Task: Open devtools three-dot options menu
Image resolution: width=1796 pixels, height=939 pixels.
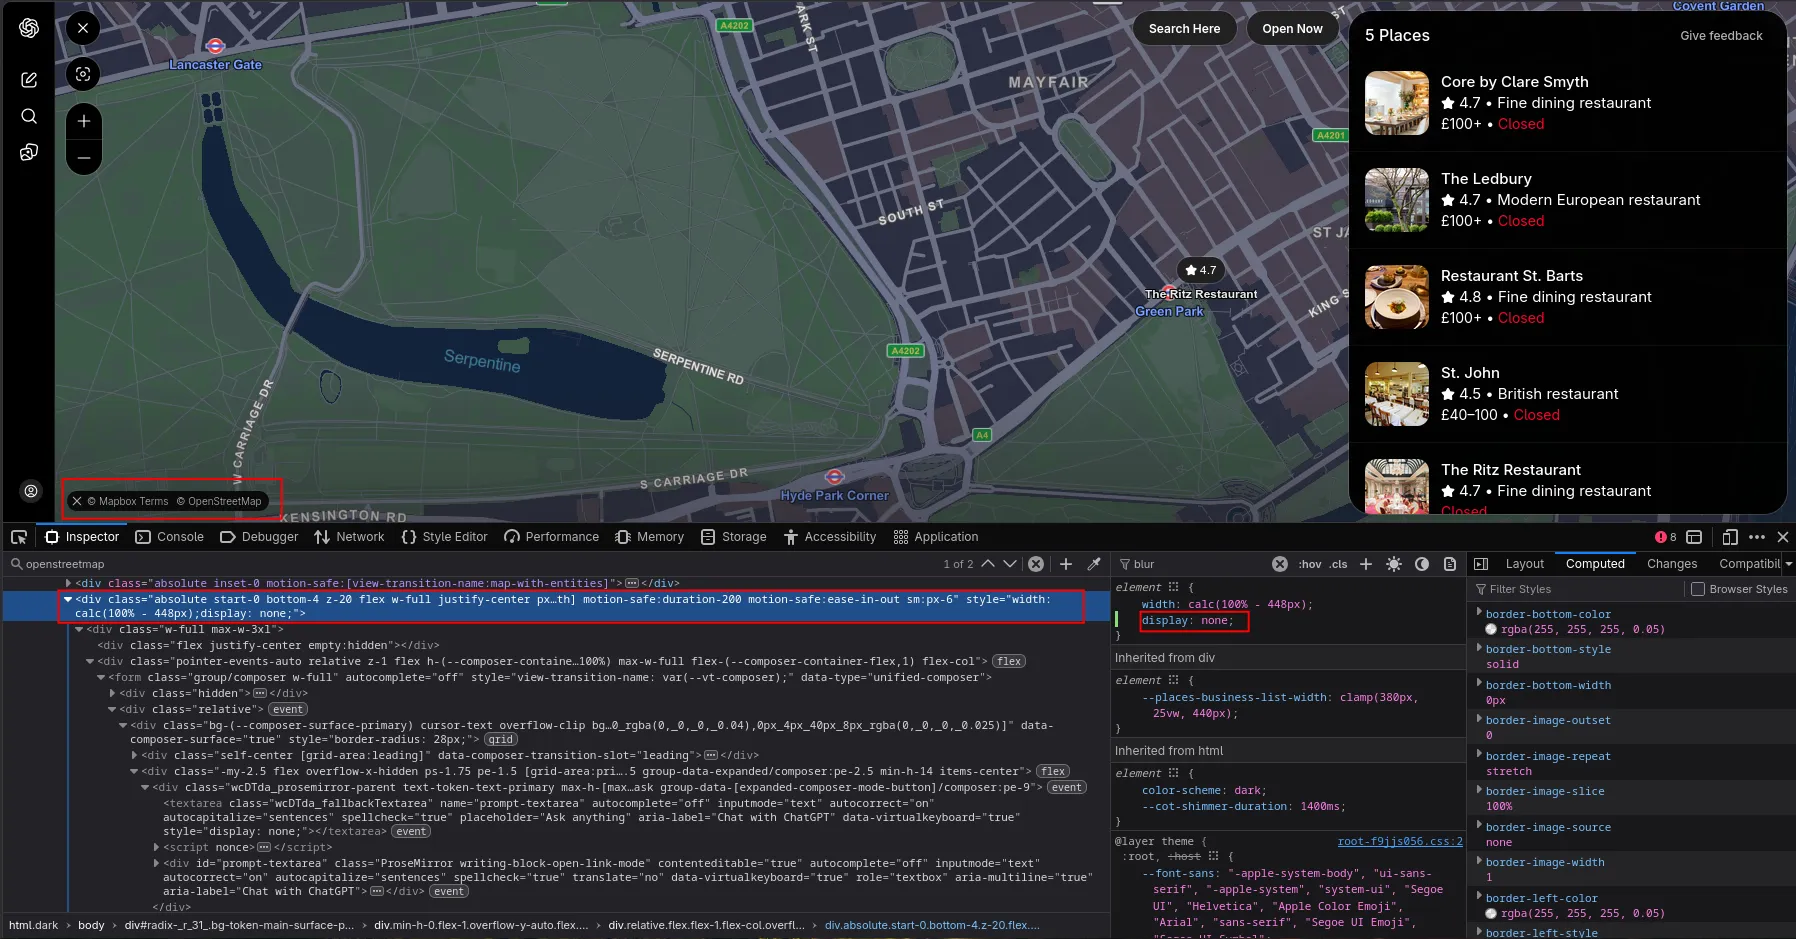Action: pyautogui.click(x=1757, y=537)
